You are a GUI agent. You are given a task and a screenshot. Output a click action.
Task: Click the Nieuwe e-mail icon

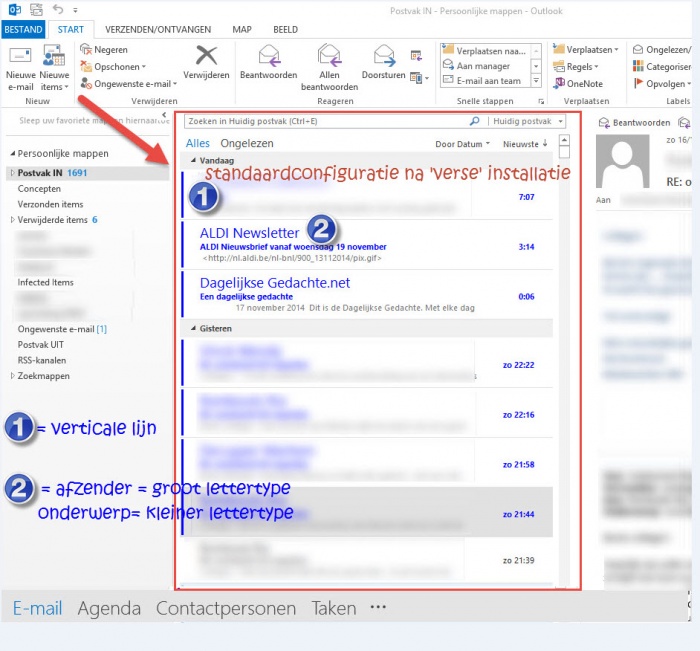point(21,56)
